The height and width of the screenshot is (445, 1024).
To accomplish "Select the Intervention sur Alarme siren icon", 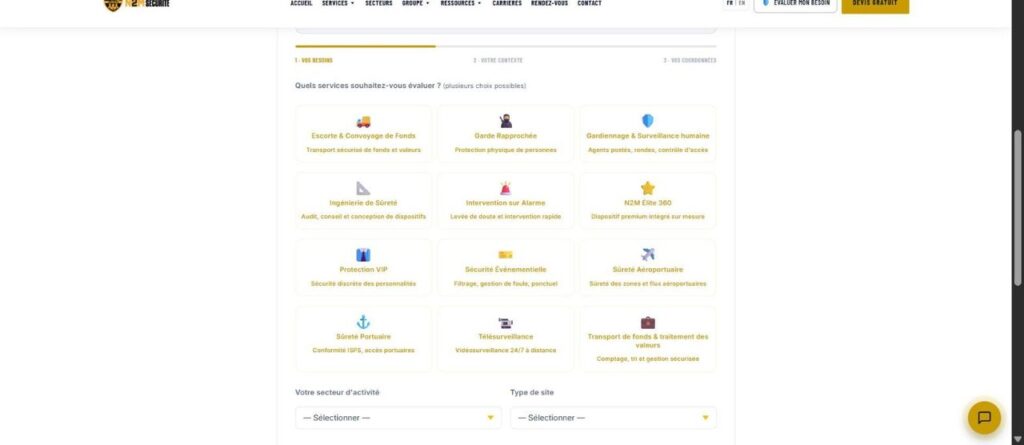I will coord(505,188).
